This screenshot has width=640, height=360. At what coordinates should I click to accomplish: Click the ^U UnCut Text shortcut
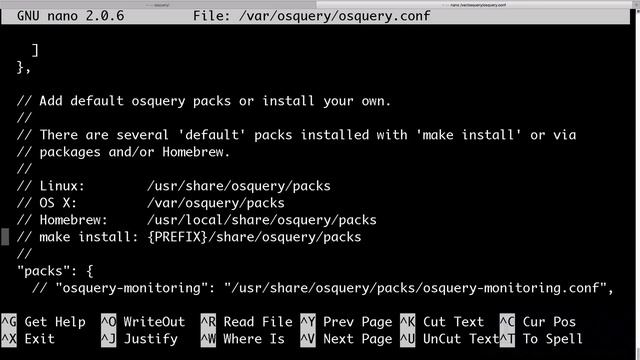point(449,339)
